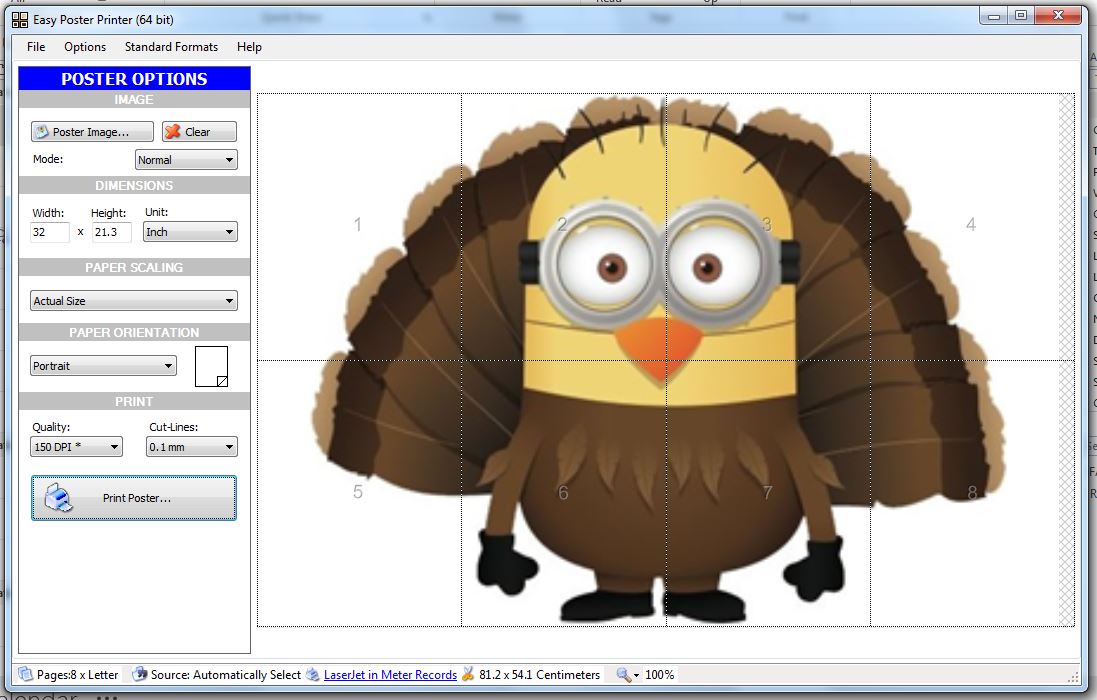Open the Mode dropdown set to Normal
This screenshot has width=1097, height=700.
pos(186,159)
